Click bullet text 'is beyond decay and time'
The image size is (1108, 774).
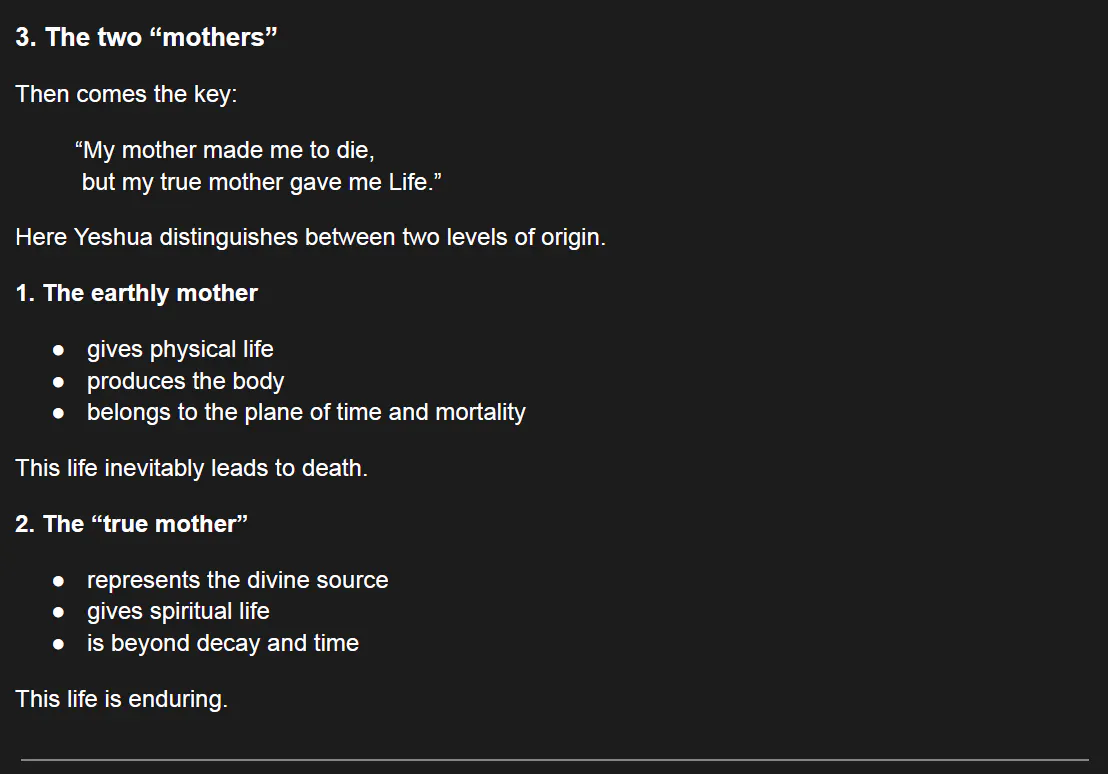pos(223,643)
